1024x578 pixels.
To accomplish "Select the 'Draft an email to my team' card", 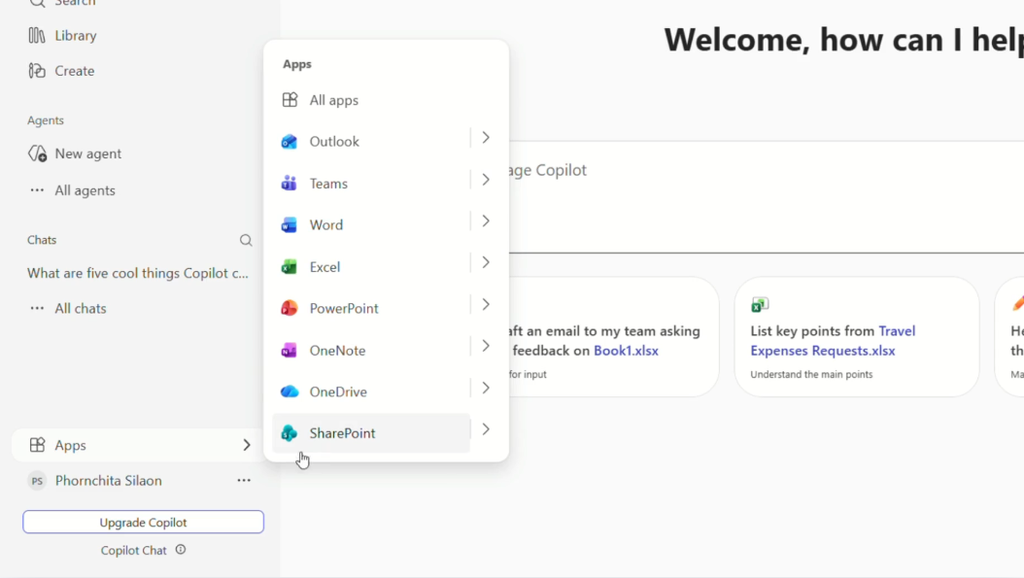I will point(614,336).
